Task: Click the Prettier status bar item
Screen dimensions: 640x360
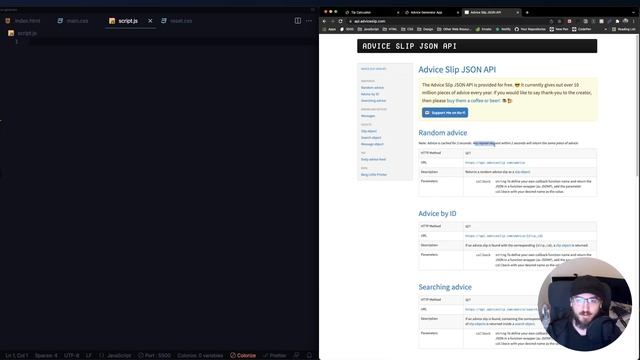Action: [x=275, y=356]
